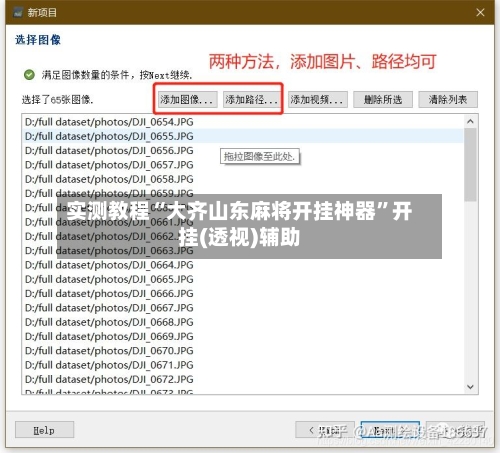Click the scrollbar down arrow of the image list
This screenshot has height=453, width=500.
[x=470, y=387]
